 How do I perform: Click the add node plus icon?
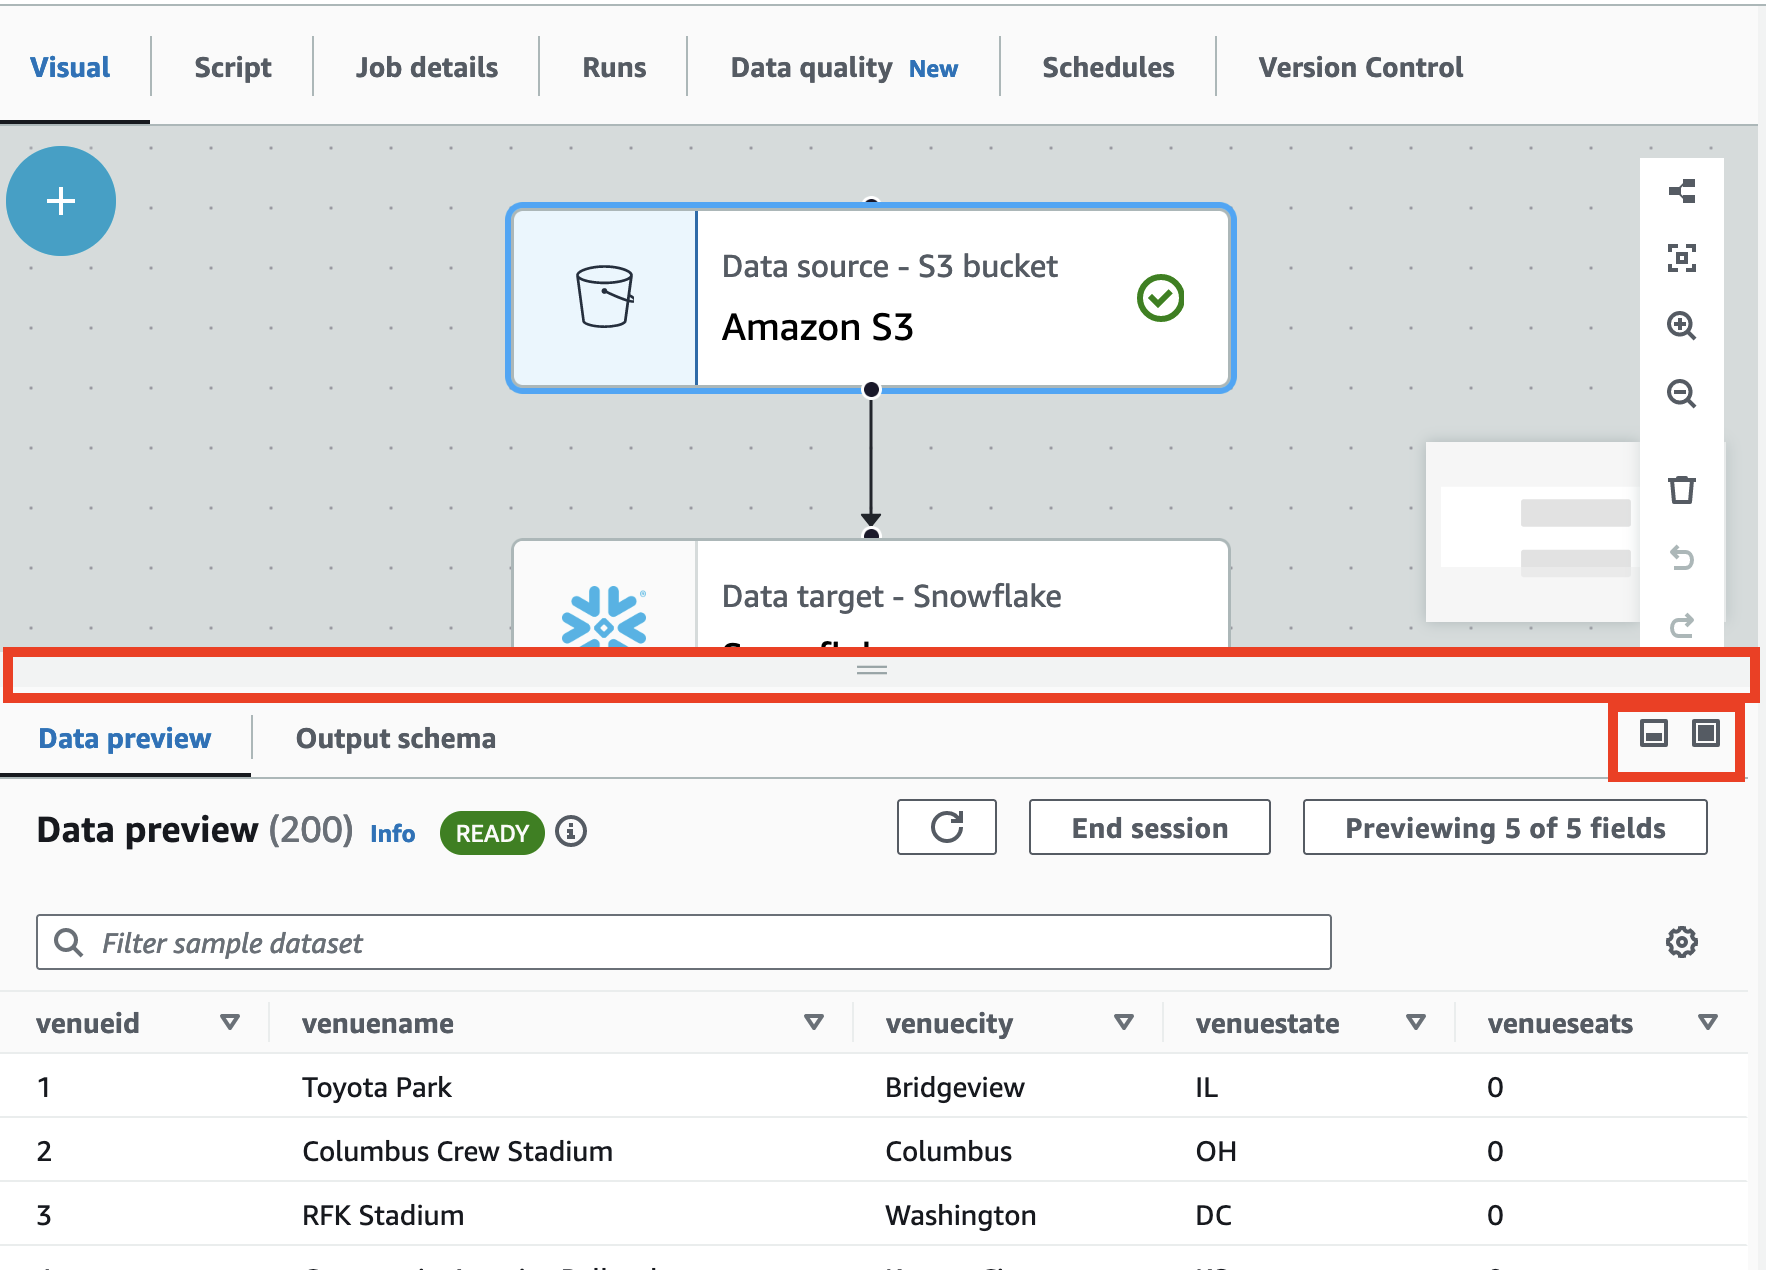60,200
